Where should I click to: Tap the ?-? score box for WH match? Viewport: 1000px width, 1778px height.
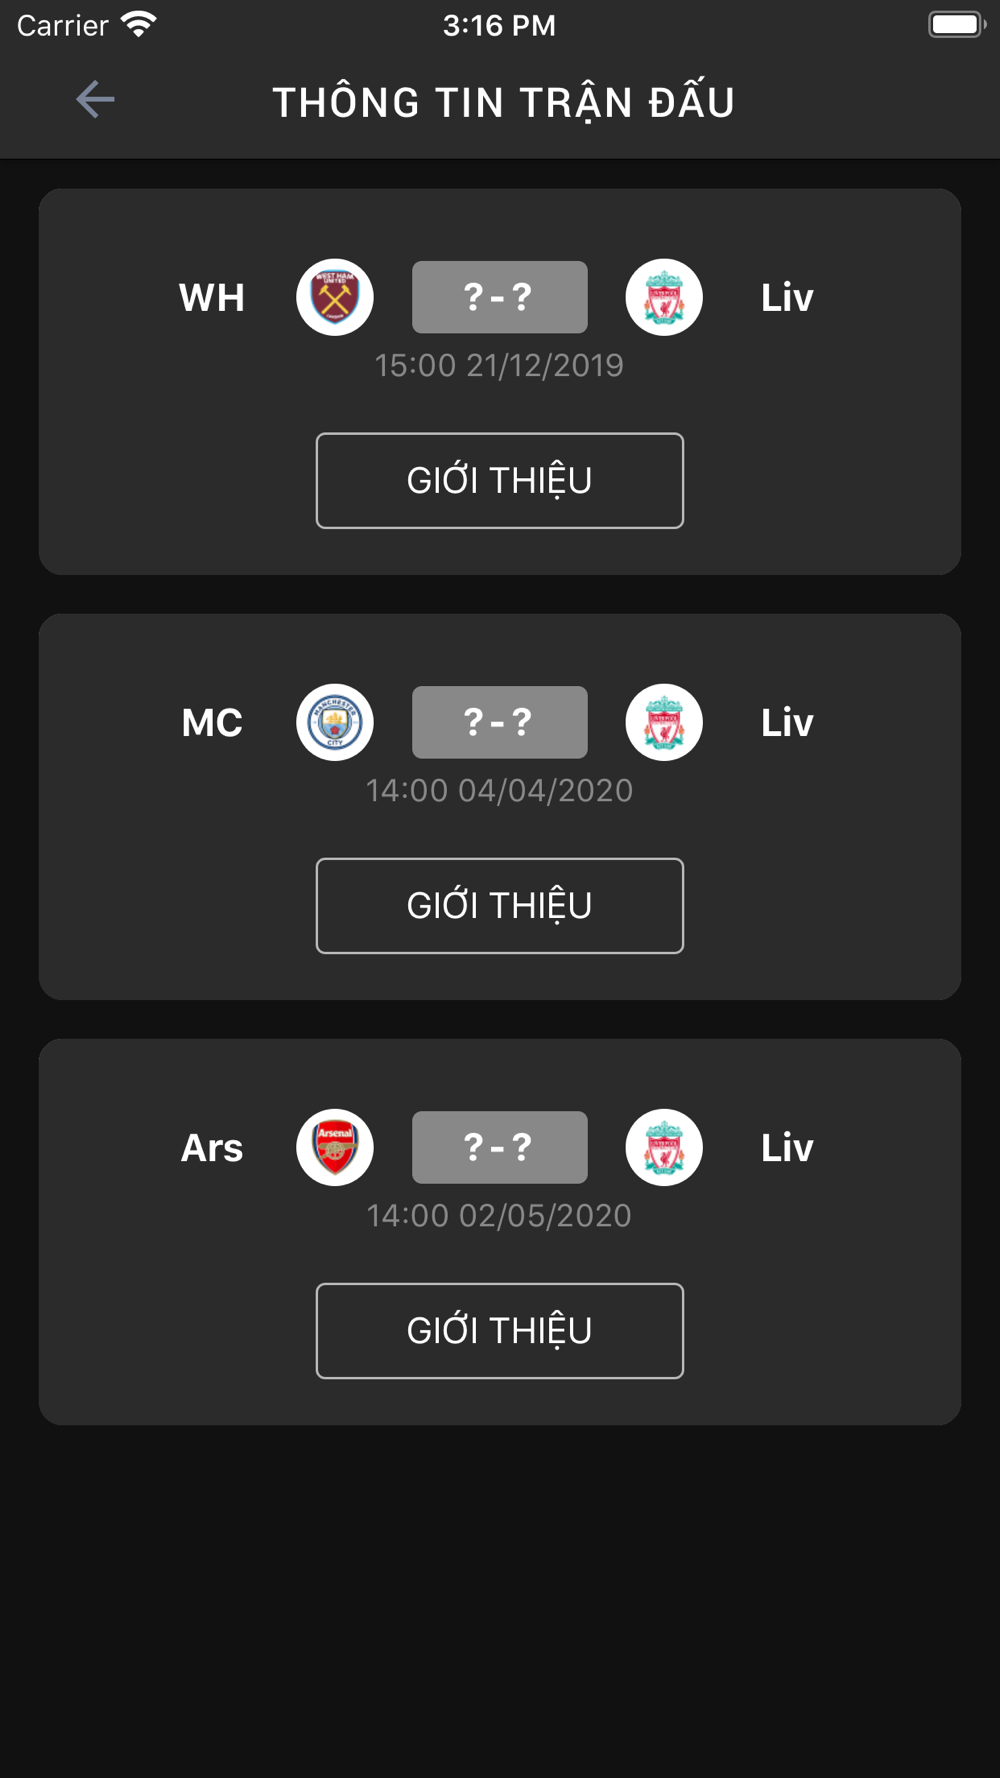click(500, 297)
